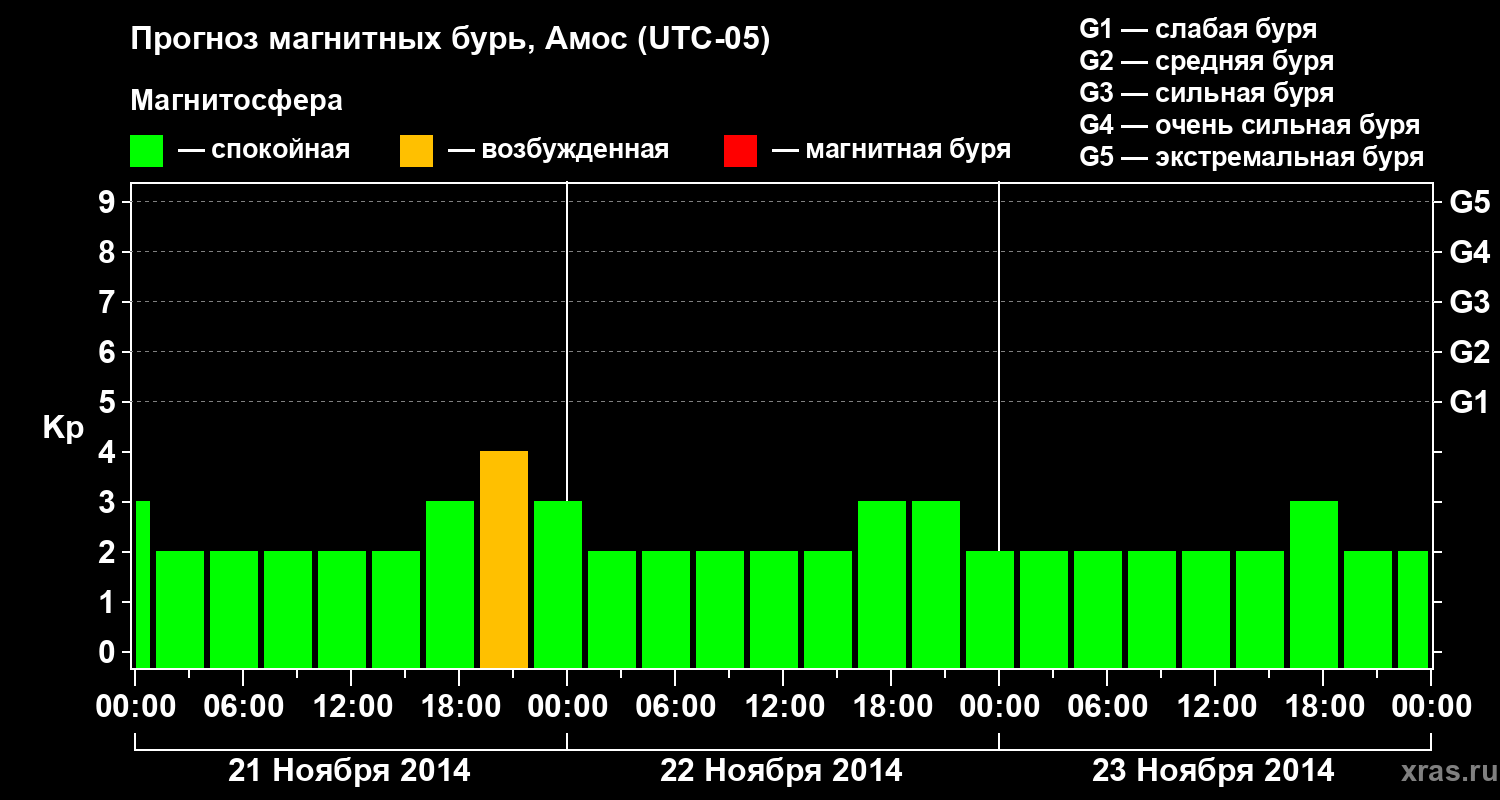1500x800 pixels.
Task: Click the '21 Ноября 2014' date label
Action: (x=350, y=771)
